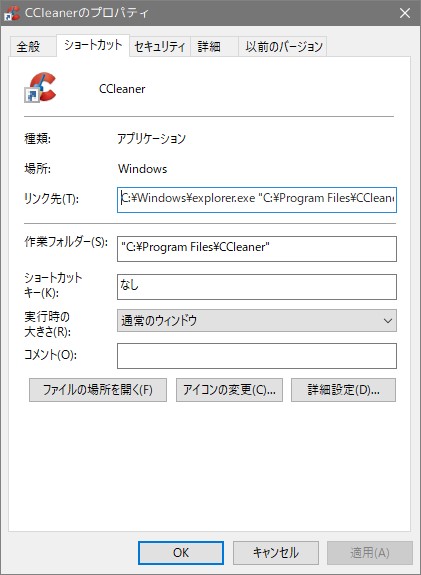The image size is (421, 575).
Task: Click the 作業フォルダー input field
Action: (x=257, y=249)
